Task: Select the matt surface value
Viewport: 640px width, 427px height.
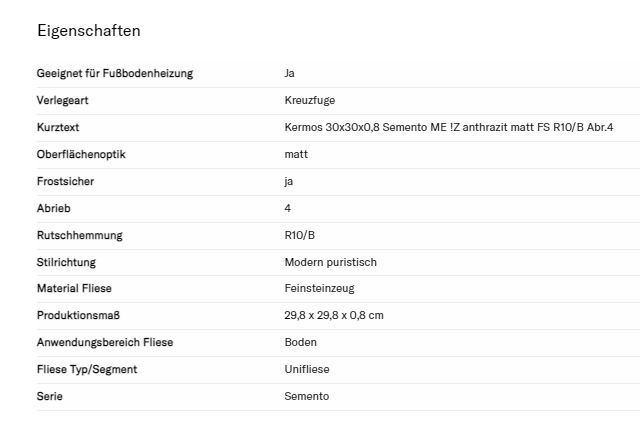Action: coord(296,154)
